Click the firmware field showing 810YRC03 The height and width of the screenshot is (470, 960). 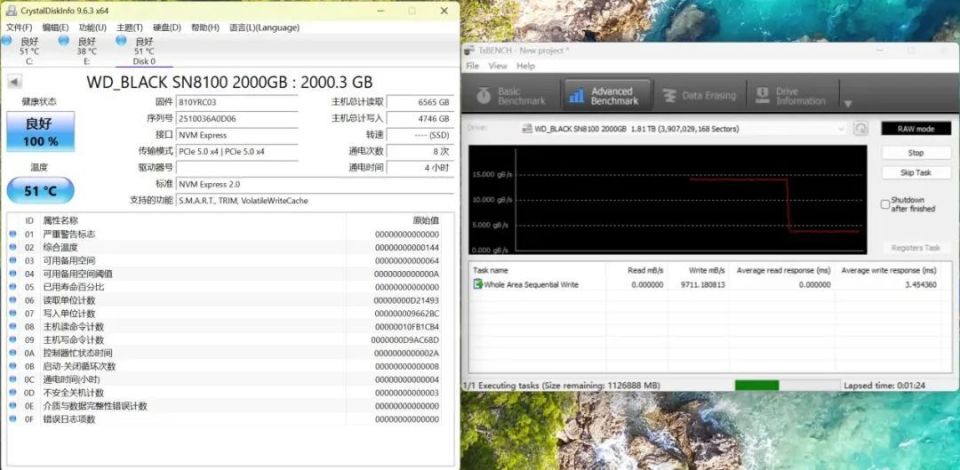point(236,102)
